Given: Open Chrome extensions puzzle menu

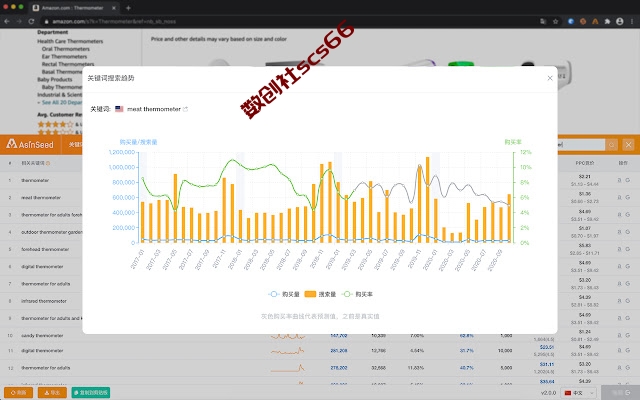Looking at the screenshot, I should tap(607, 21).
